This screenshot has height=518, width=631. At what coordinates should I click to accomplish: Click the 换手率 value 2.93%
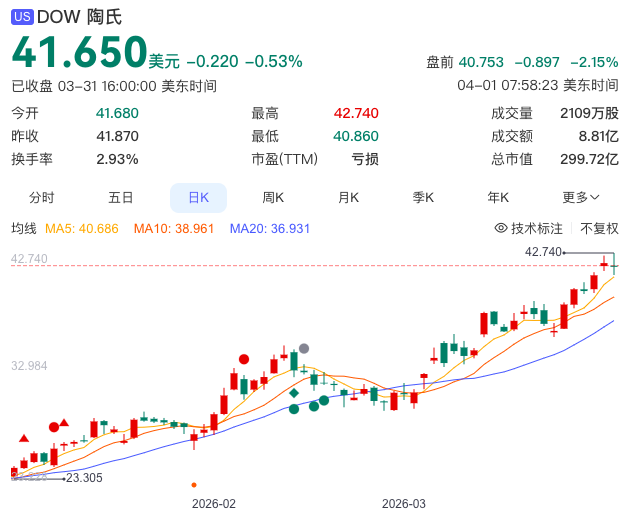click(x=117, y=159)
